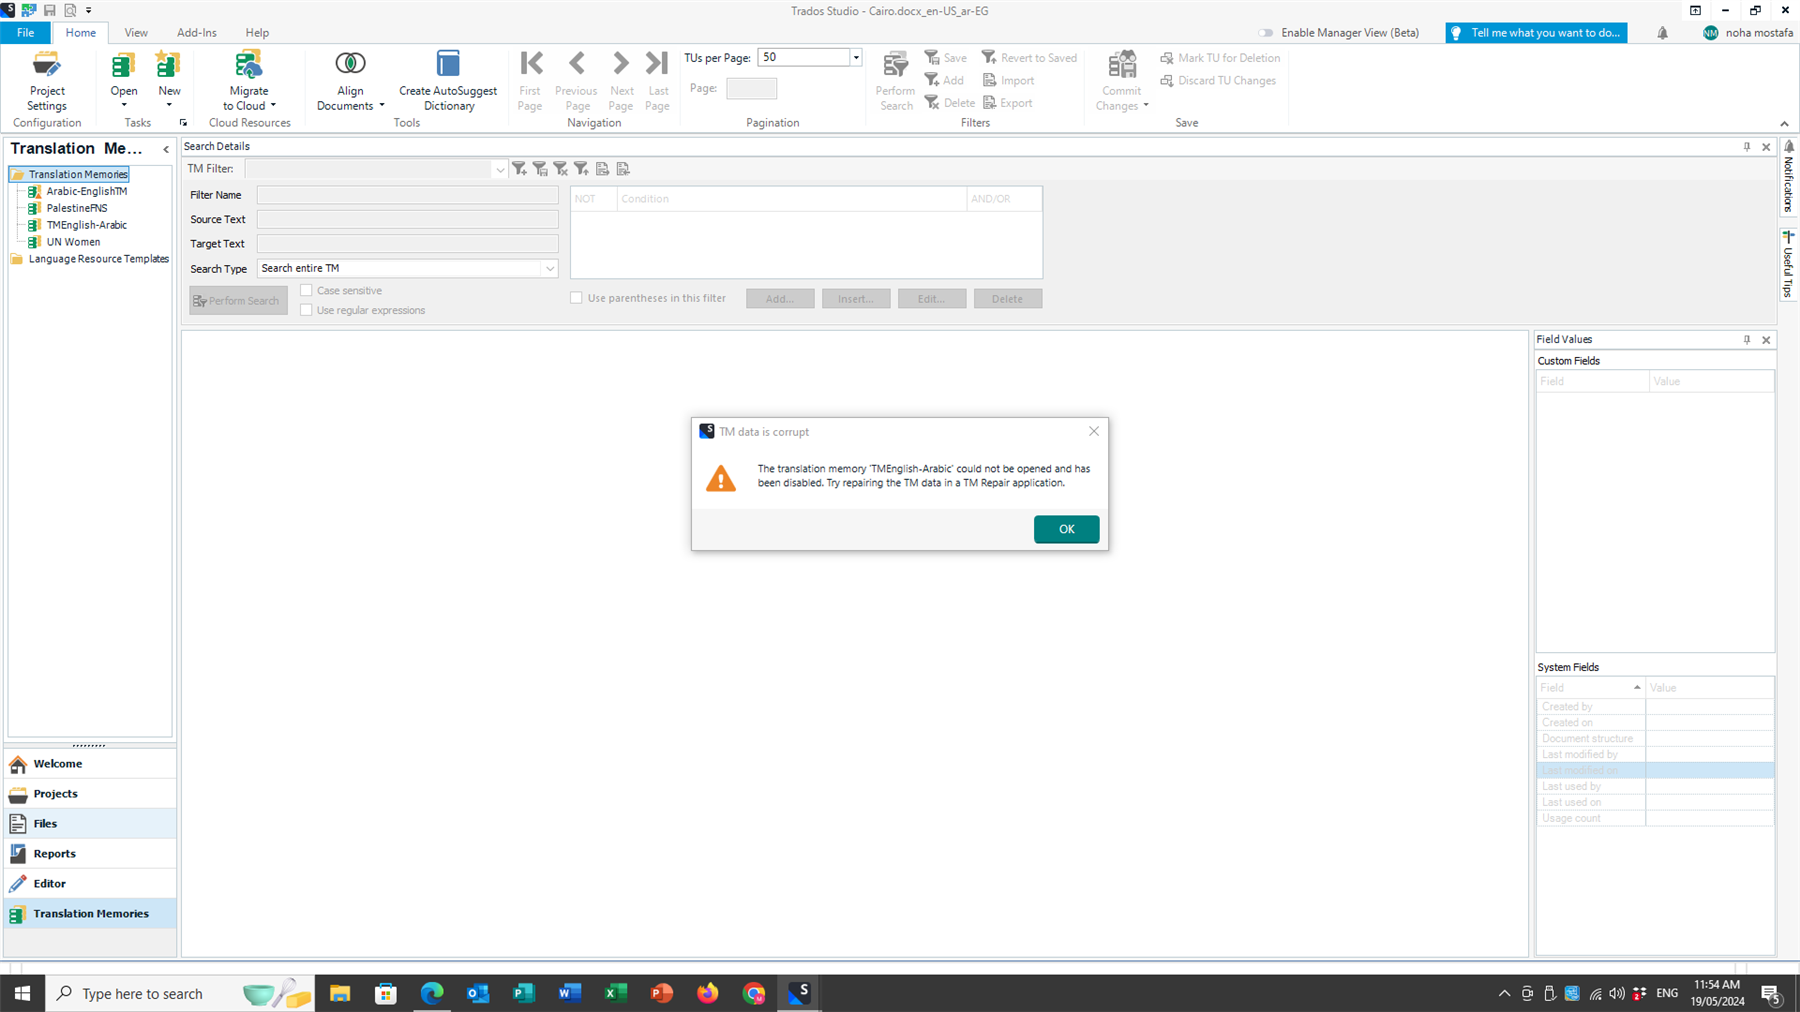This screenshot has height=1012, width=1800.
Task: Click the New translation memory icon
Action: [x=168, y=66]
